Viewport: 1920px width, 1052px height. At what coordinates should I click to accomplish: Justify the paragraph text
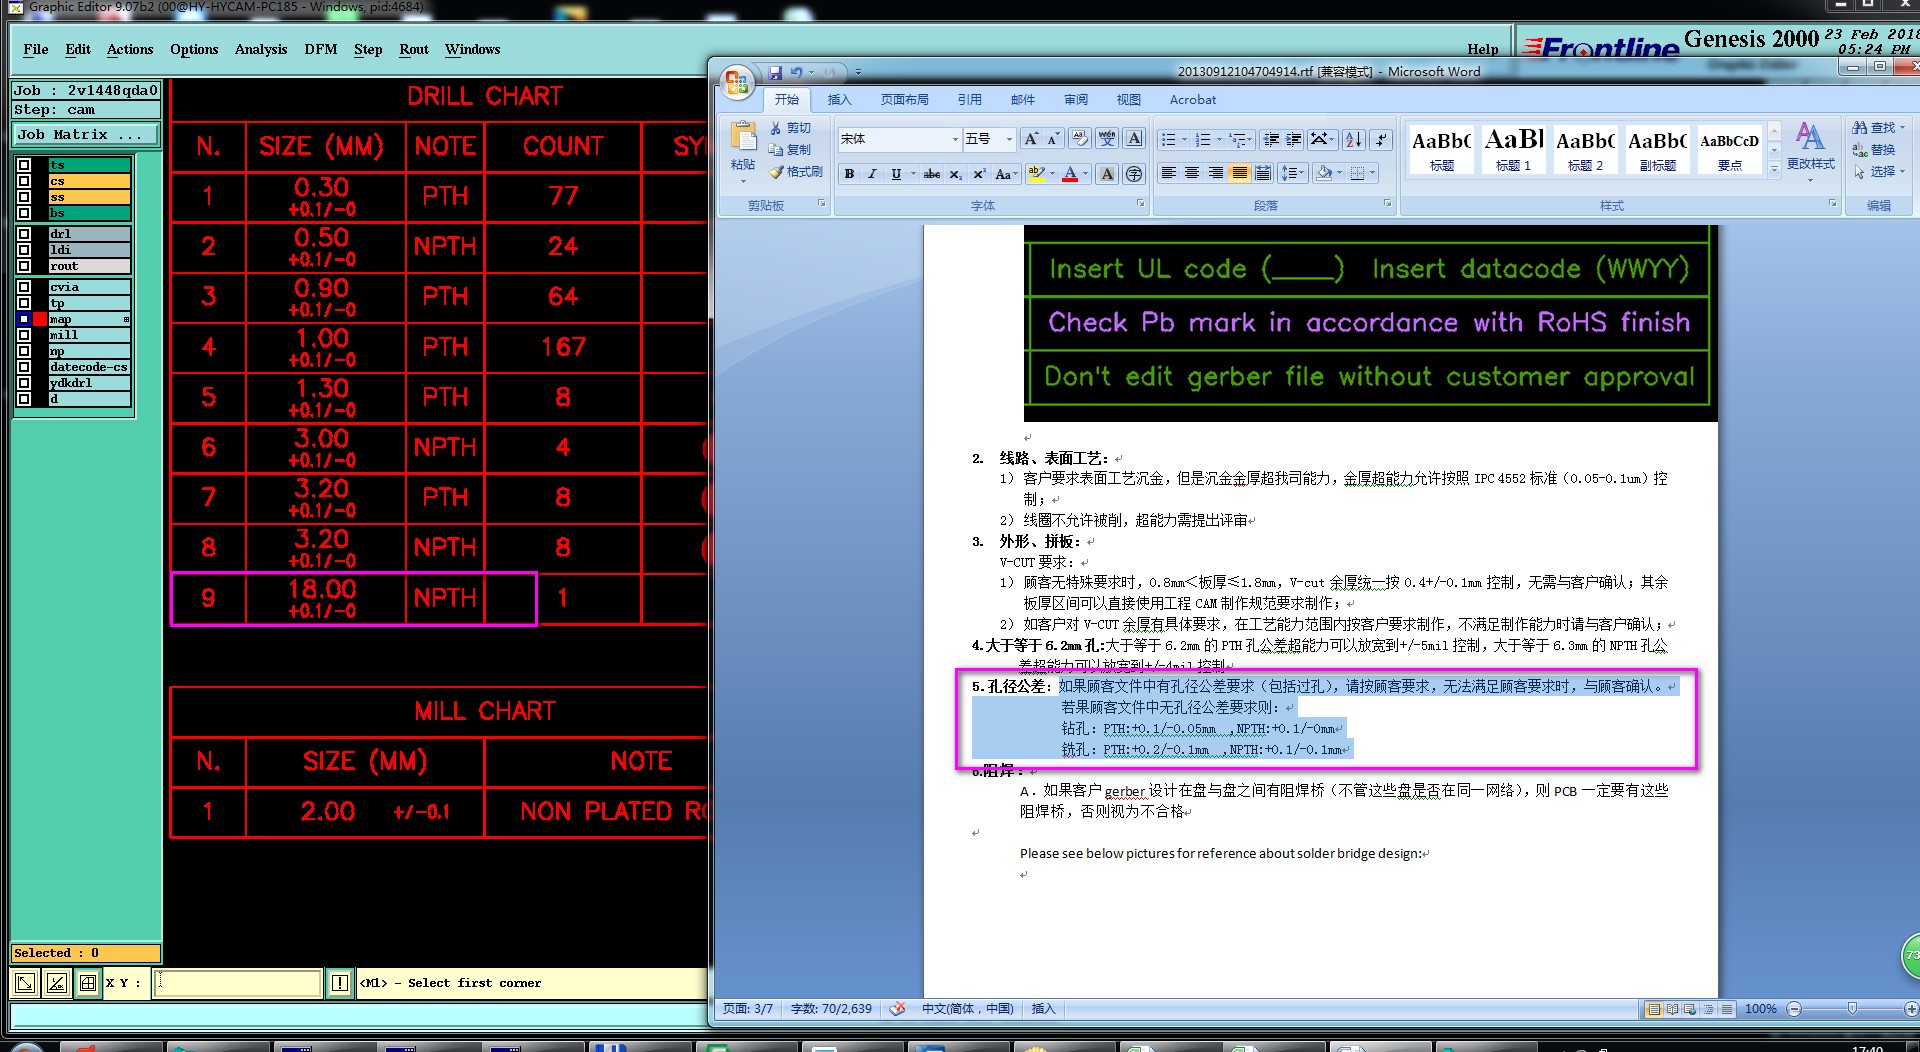coord(1240,173)
